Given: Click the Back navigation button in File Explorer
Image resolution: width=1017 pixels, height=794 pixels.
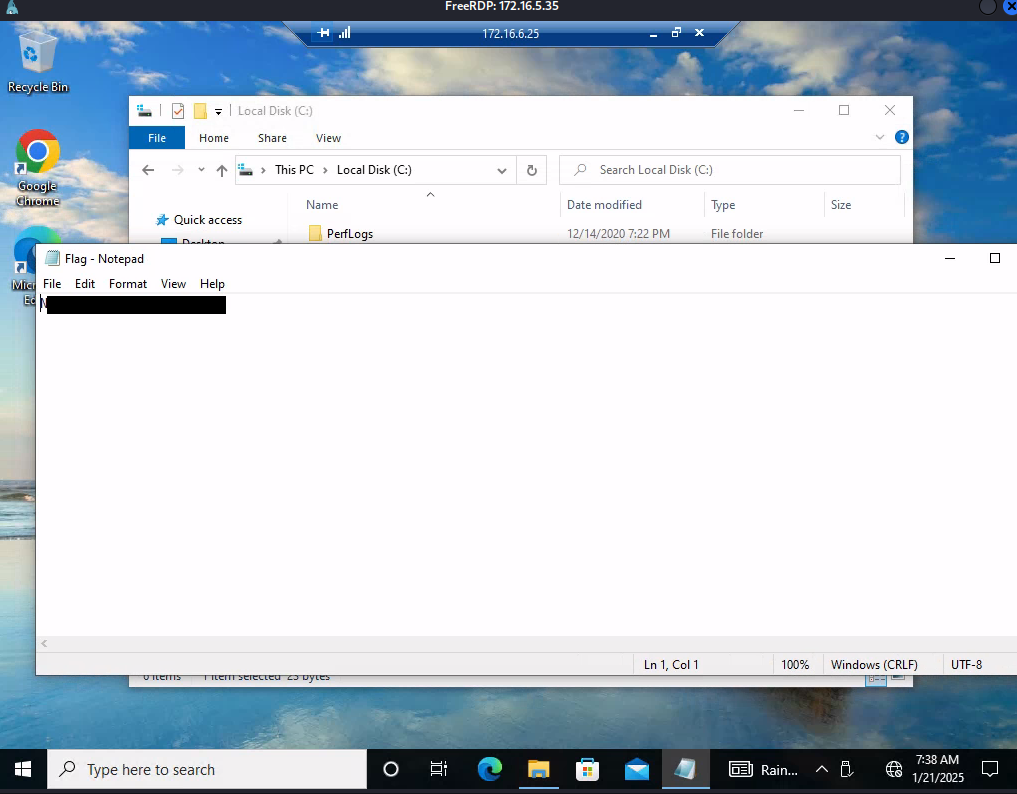Looking at the screenshot, I should click(x=147, y=170).
